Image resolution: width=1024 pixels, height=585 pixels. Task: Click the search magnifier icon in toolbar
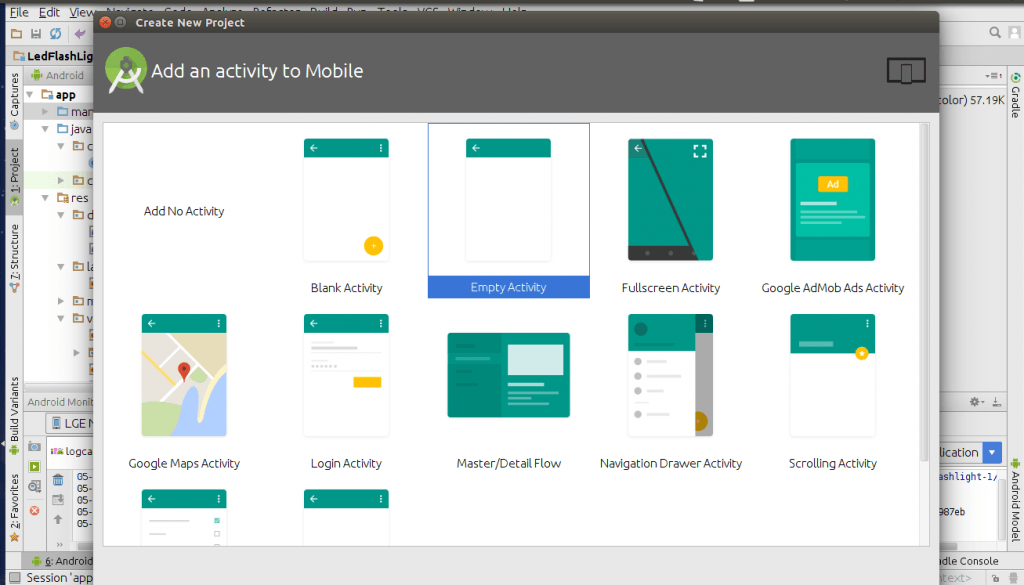point(995,32)
